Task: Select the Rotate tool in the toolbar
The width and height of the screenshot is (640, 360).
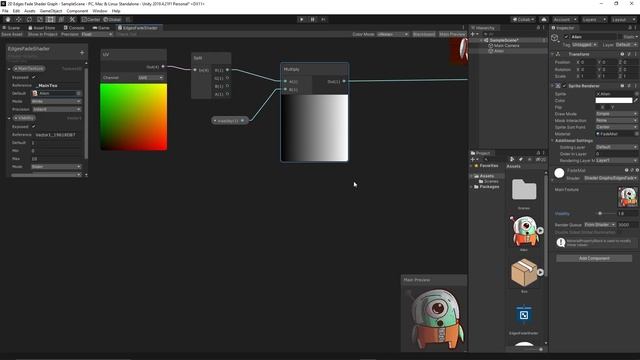Action: (29, 19)
